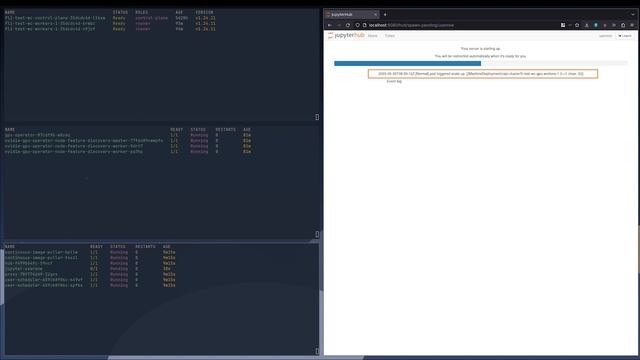Click the control-plane node row in terminal
Viewport: 640px width, 360px height.
click(x=110, y=18)
